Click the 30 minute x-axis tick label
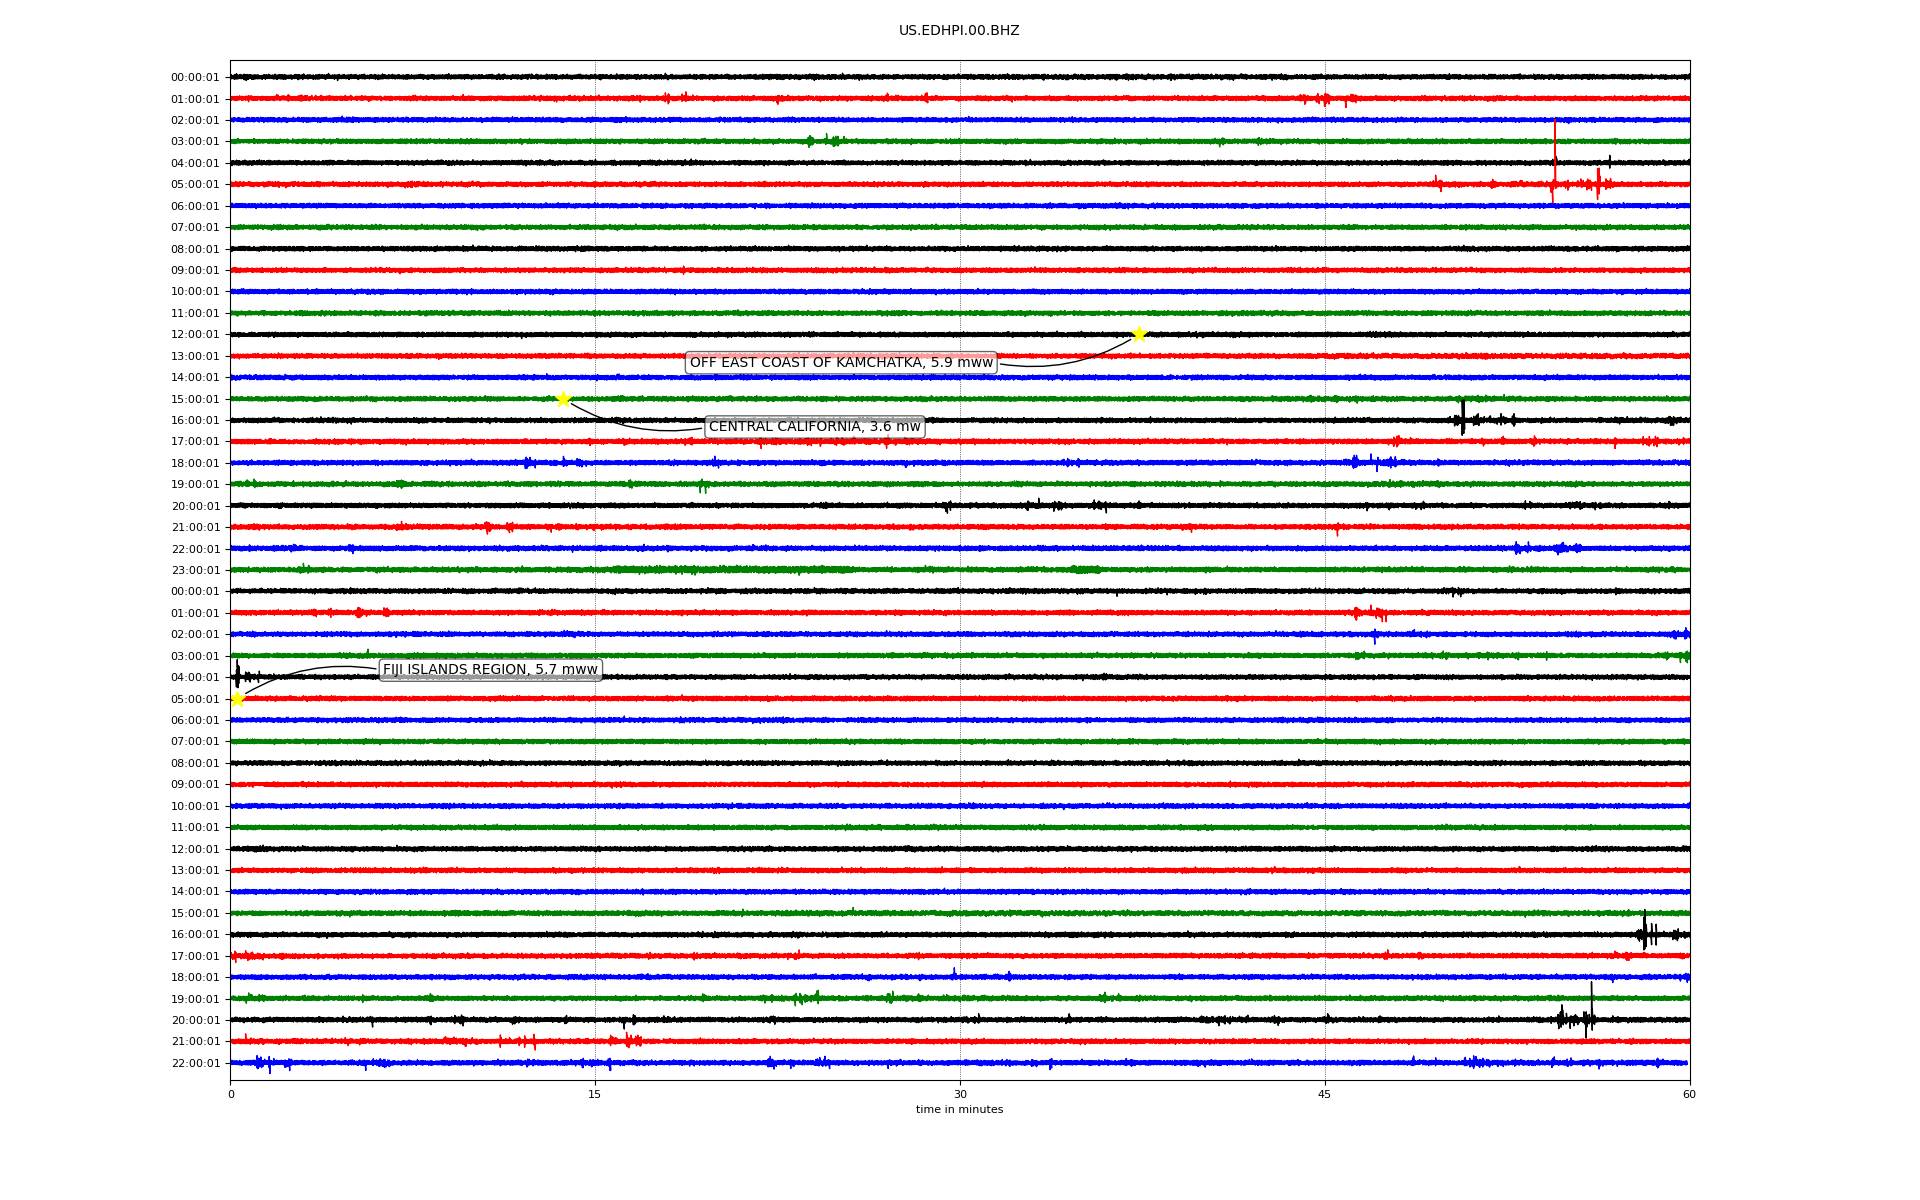 pyautogui.click(x=960, y=1094)
